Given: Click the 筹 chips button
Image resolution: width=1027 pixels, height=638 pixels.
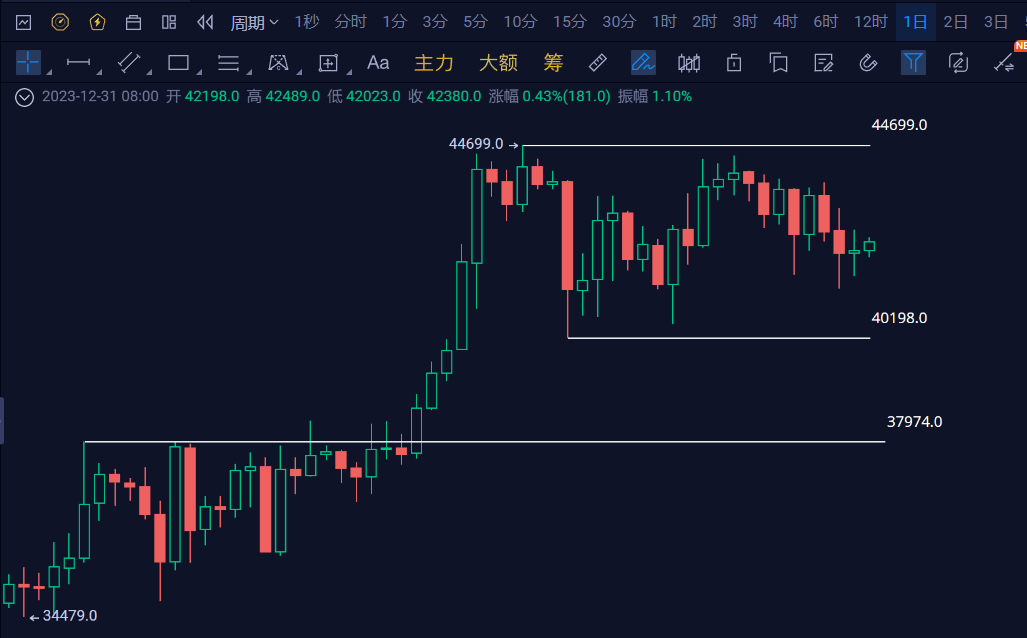Looking at the screenshot, I should (x=553, y=62).
